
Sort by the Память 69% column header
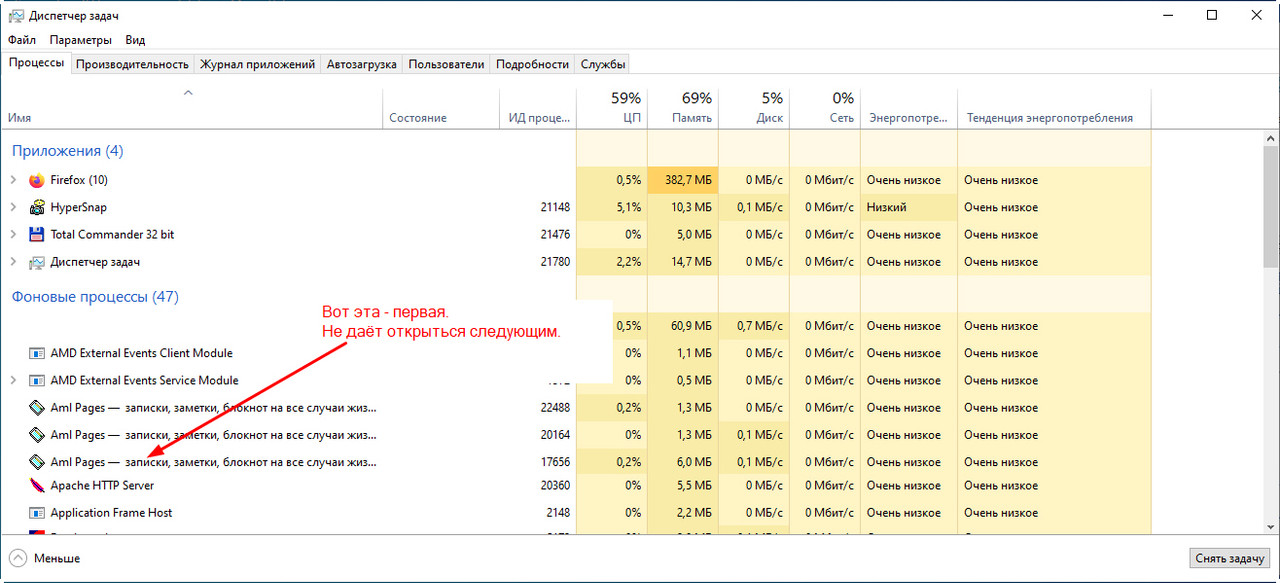click(x=683, y=108)
